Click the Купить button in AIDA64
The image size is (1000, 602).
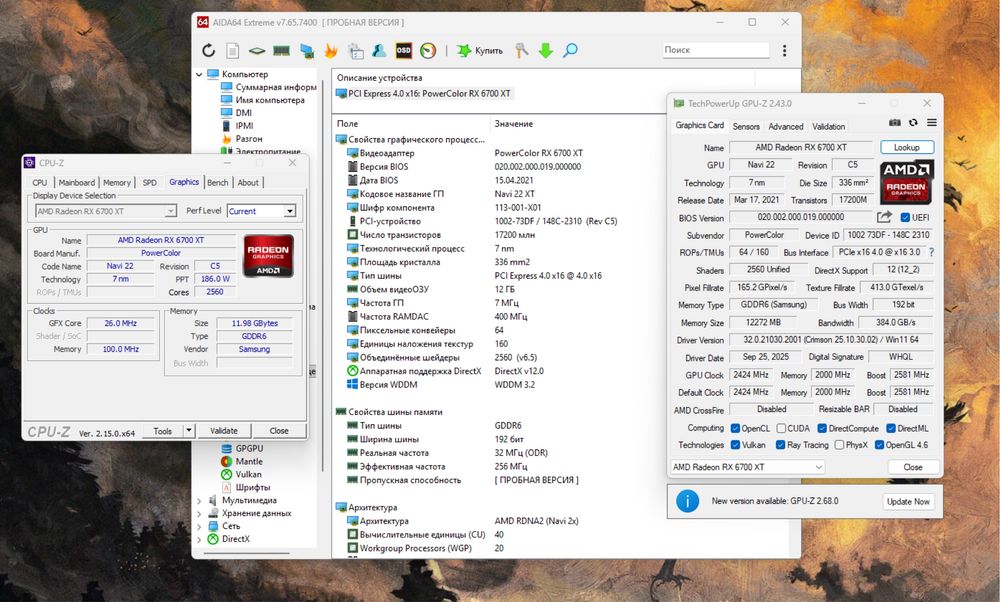(x=480, y=50)
